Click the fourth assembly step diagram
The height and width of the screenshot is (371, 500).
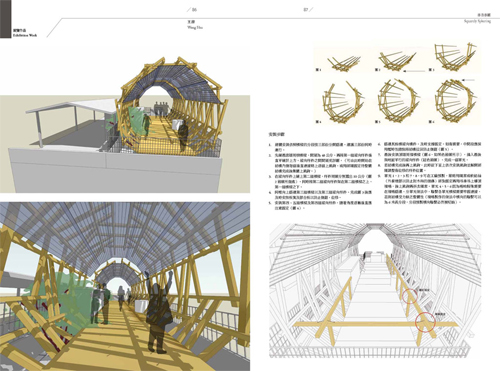(343, 102)
